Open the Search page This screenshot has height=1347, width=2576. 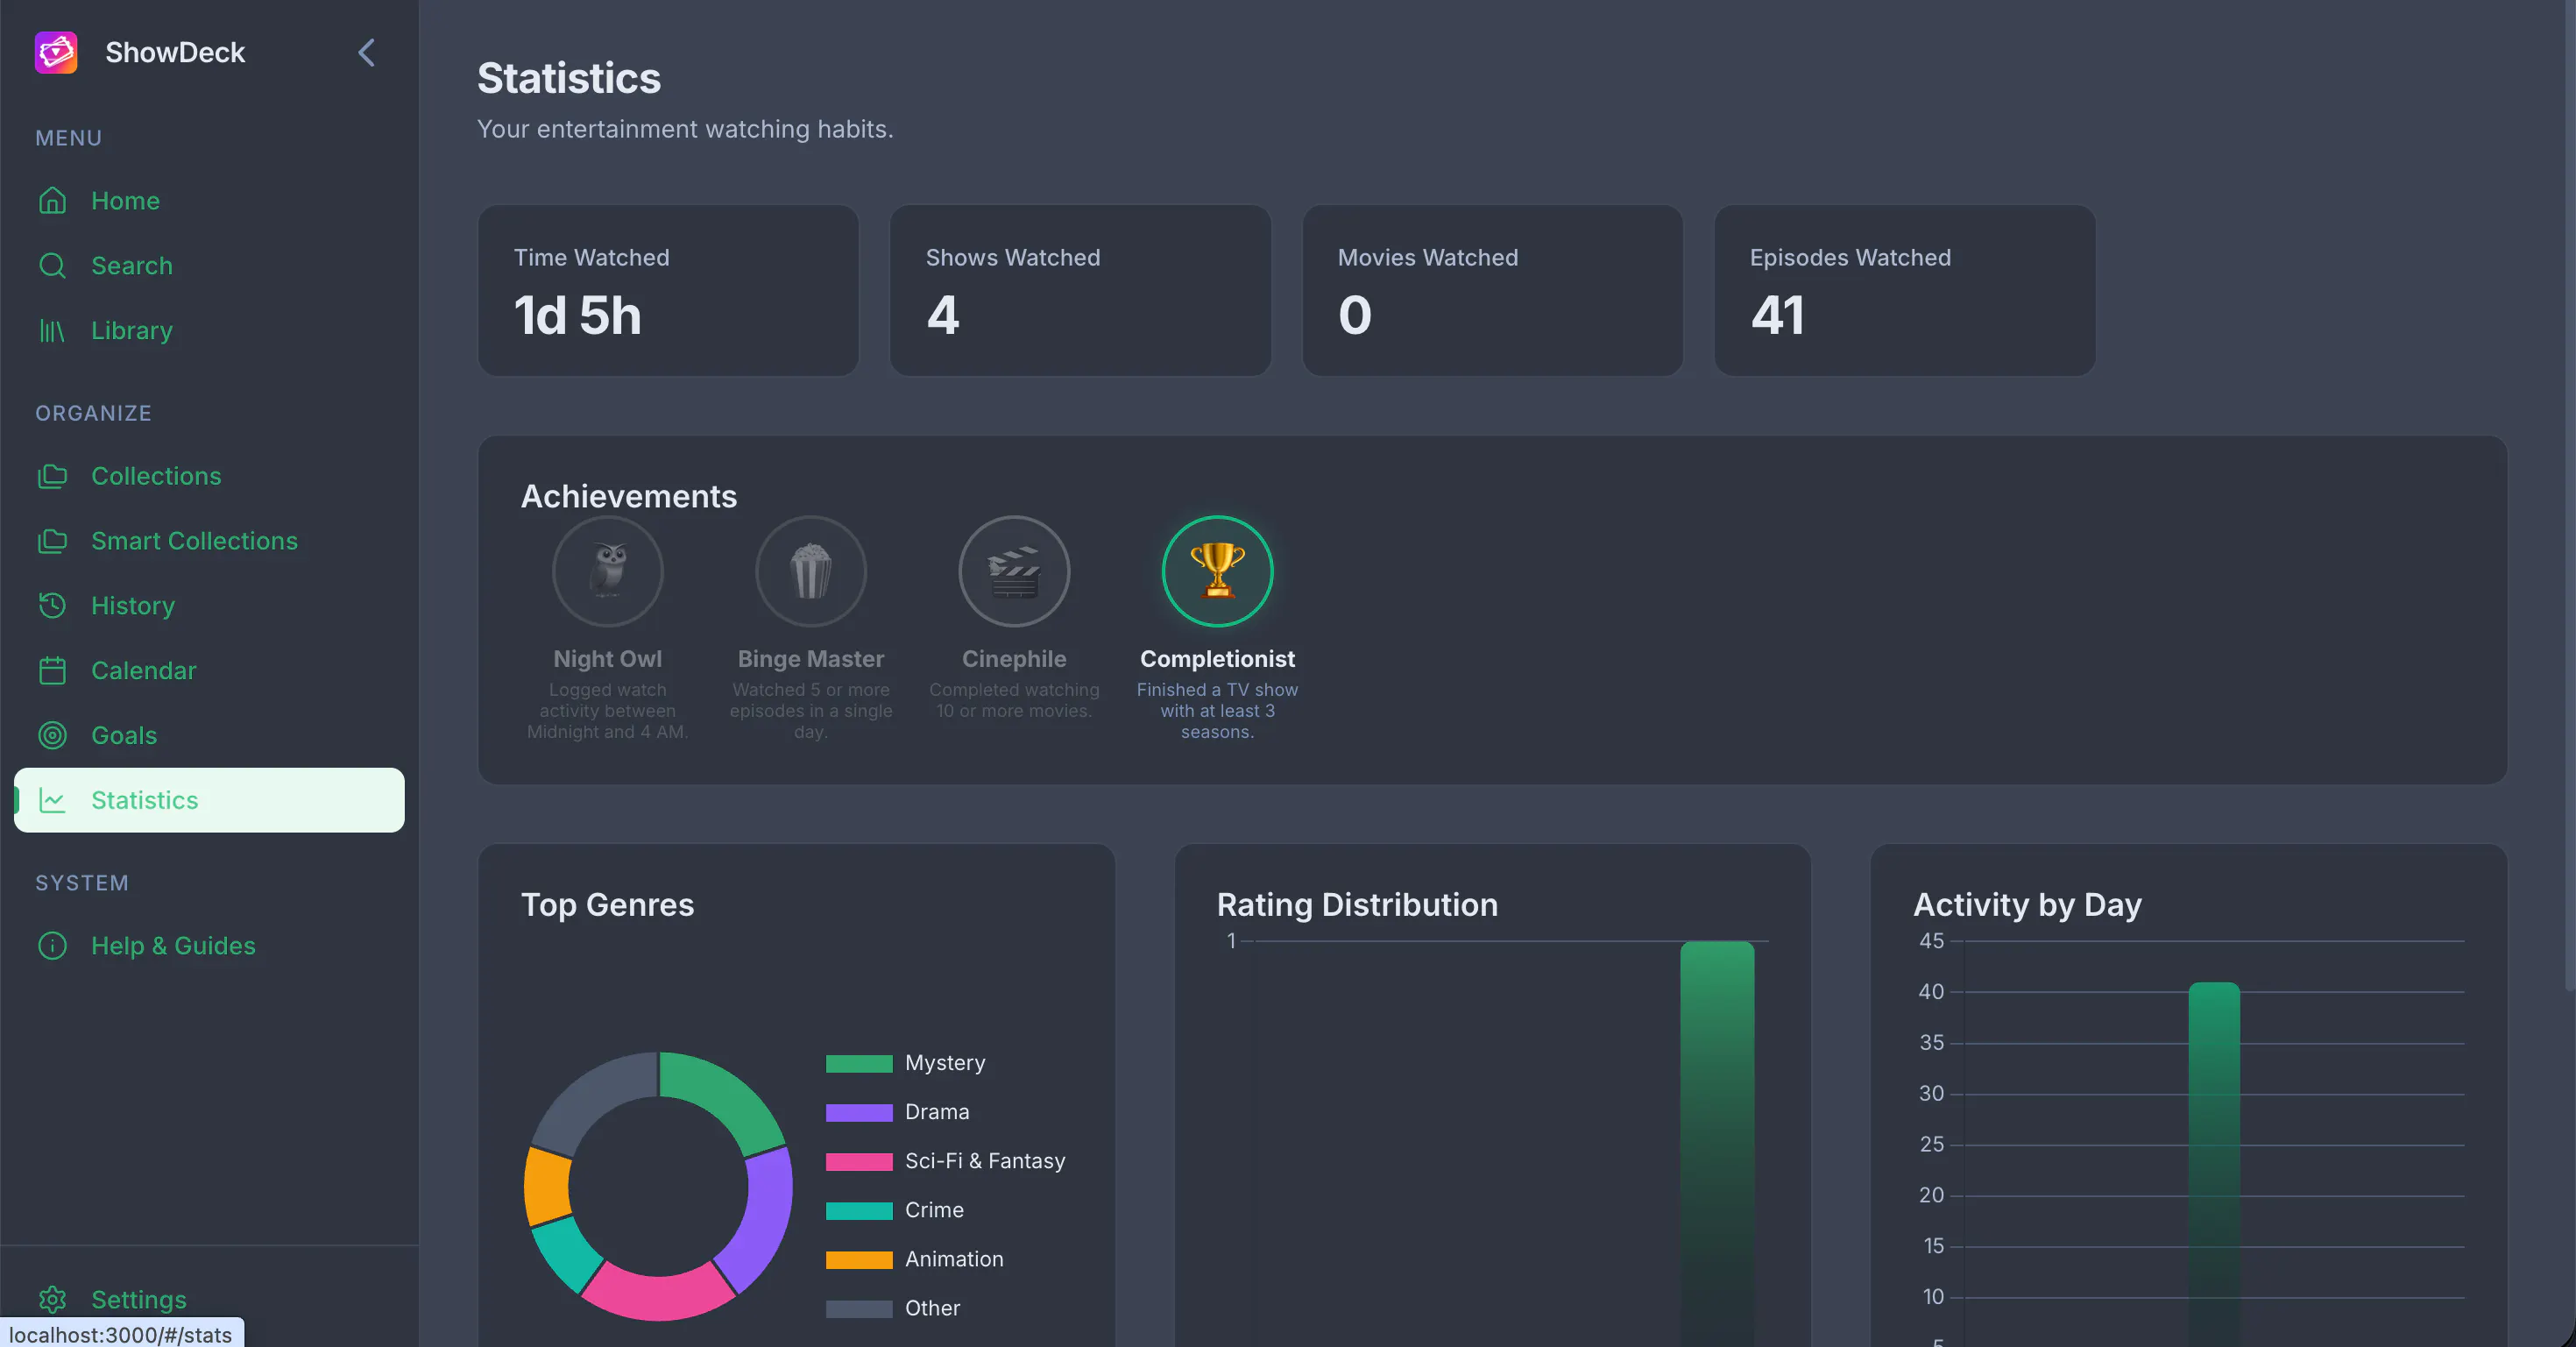click(209, 266)
